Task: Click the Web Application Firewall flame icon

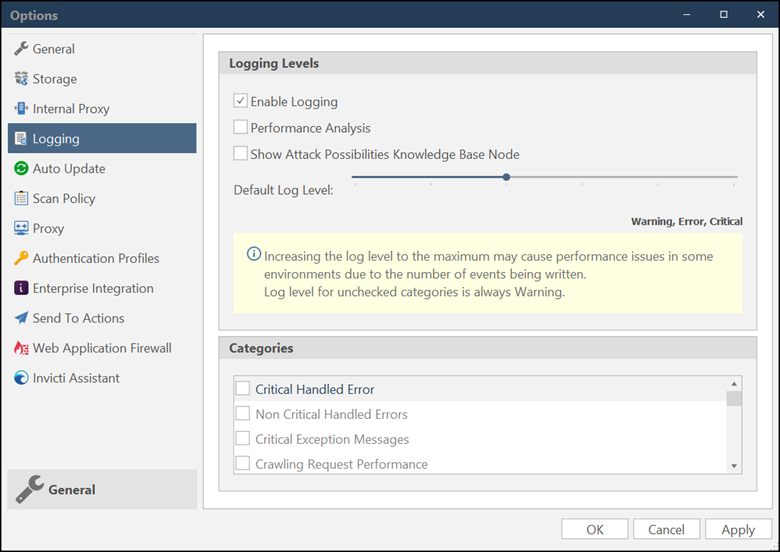Action: click(x=21, y=348)
